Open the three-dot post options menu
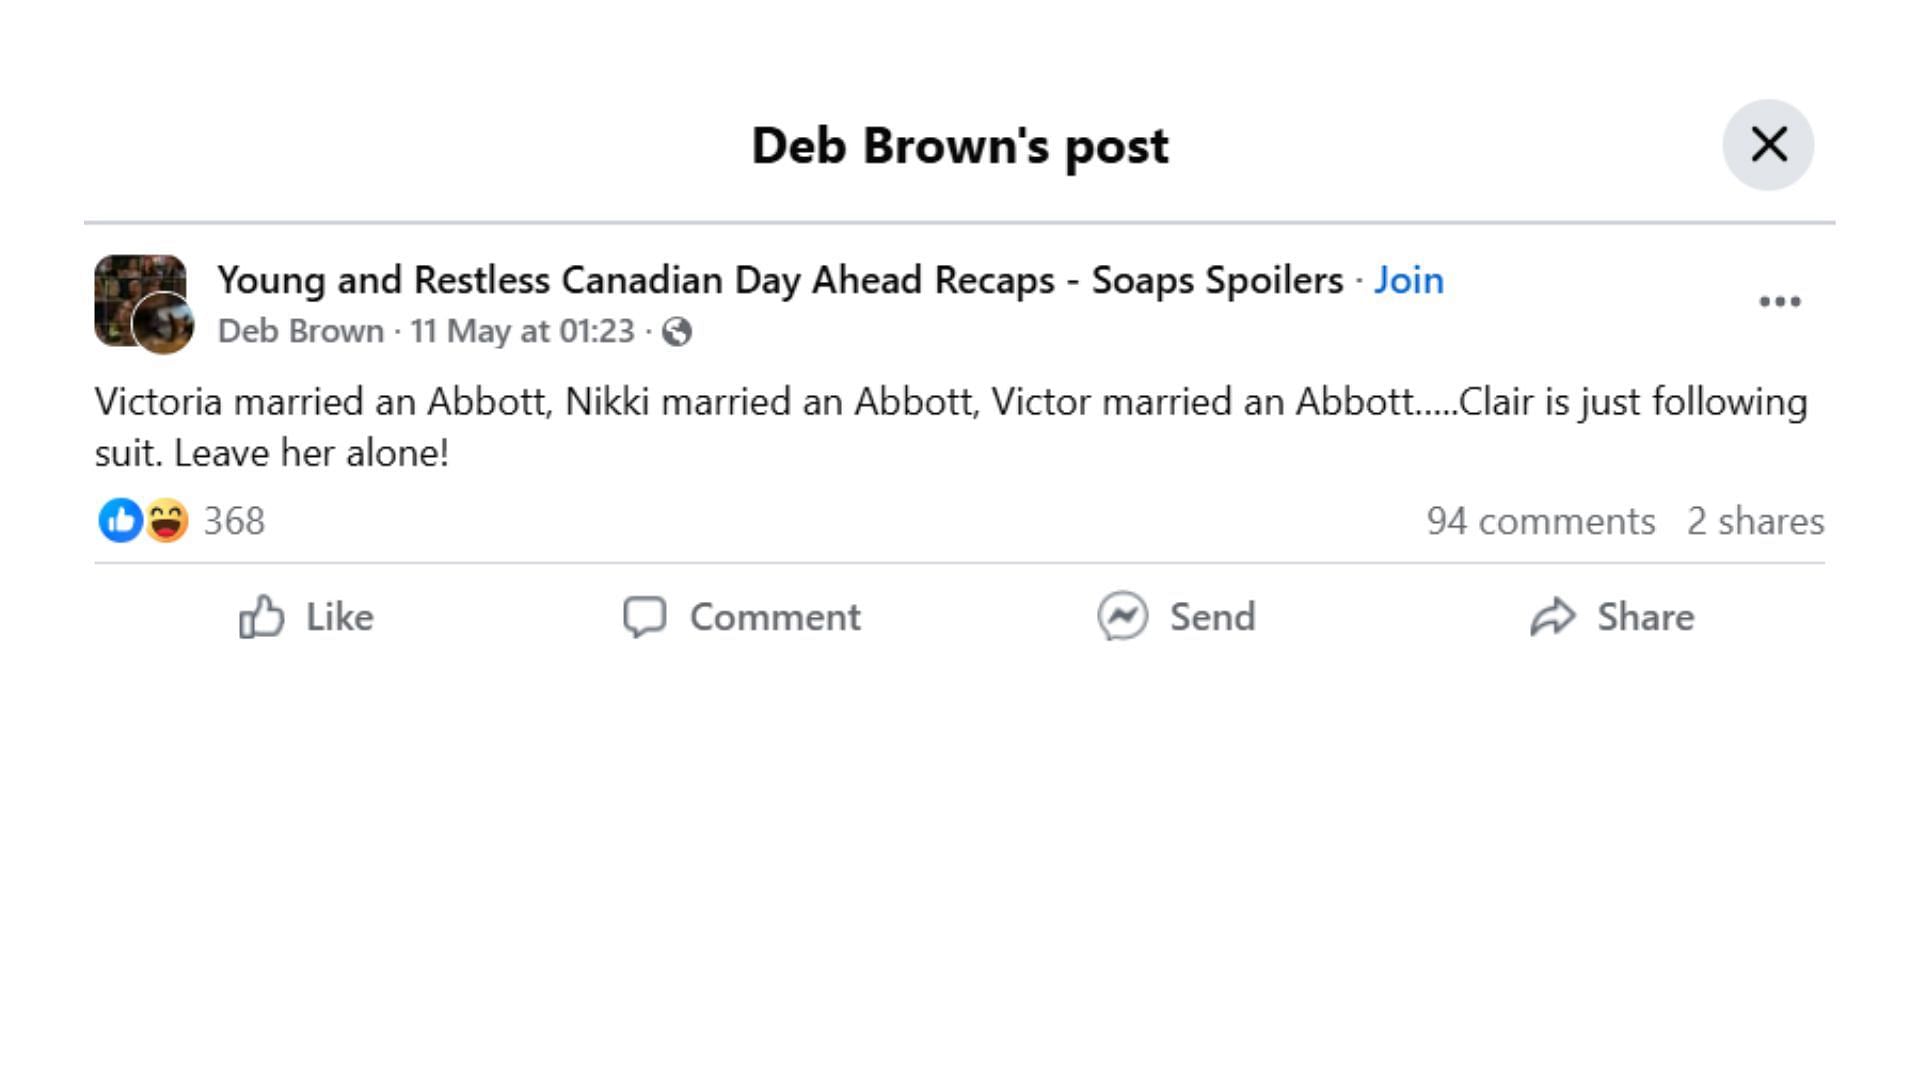This screenshot has height=1080, width=1920. pyautogui.click(x=1779, y=301)
